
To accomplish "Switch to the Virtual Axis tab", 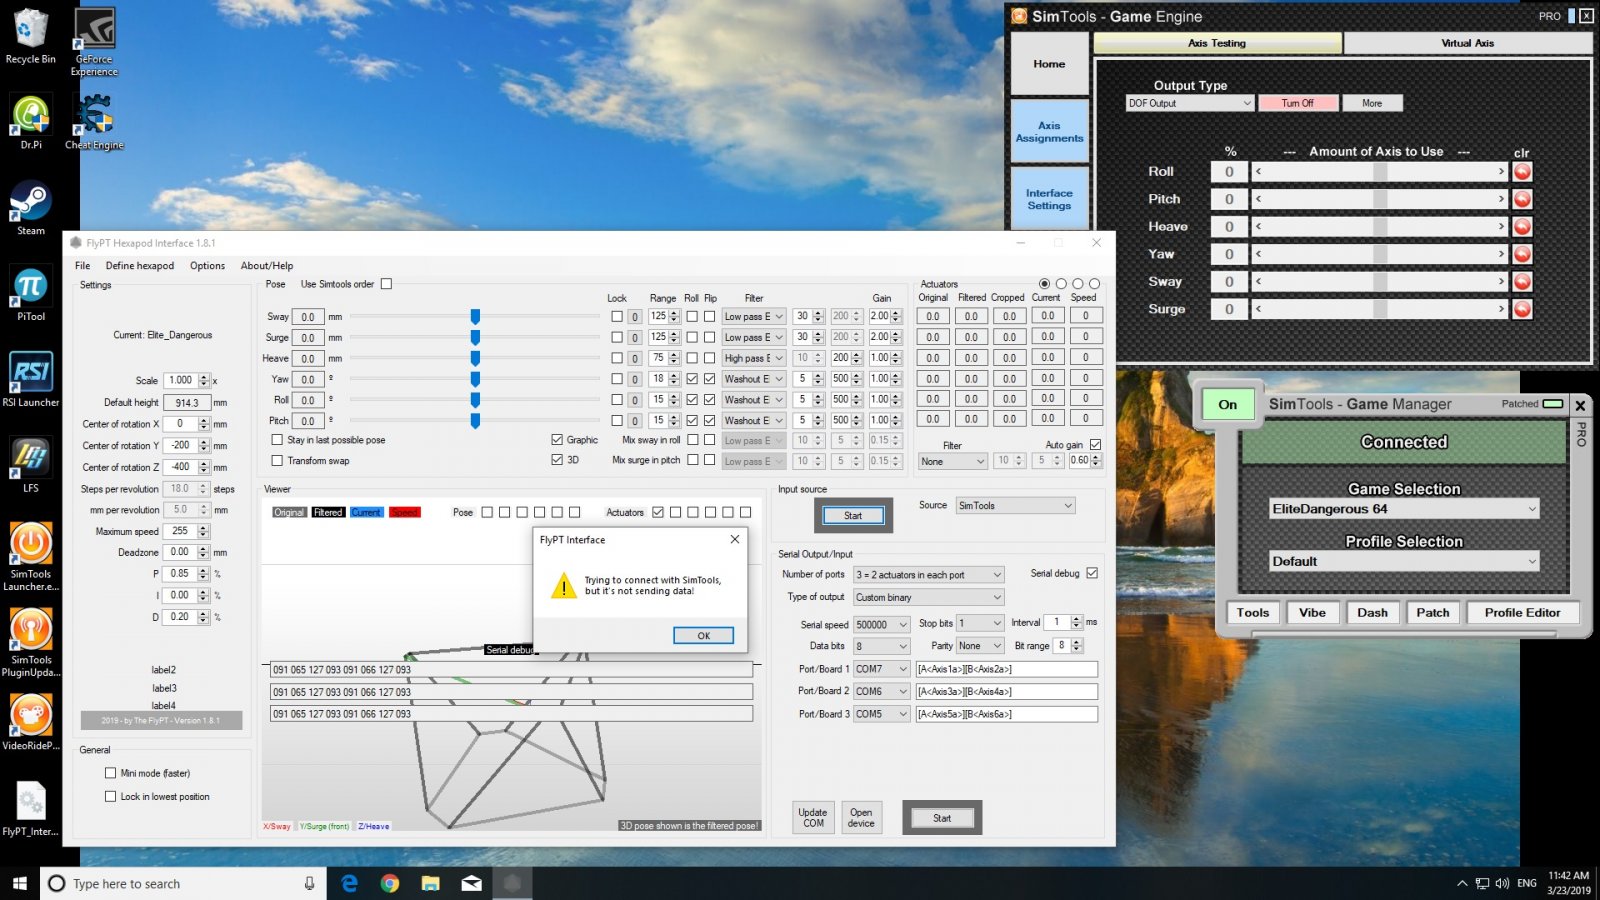I will click(x=1467, y=43).
